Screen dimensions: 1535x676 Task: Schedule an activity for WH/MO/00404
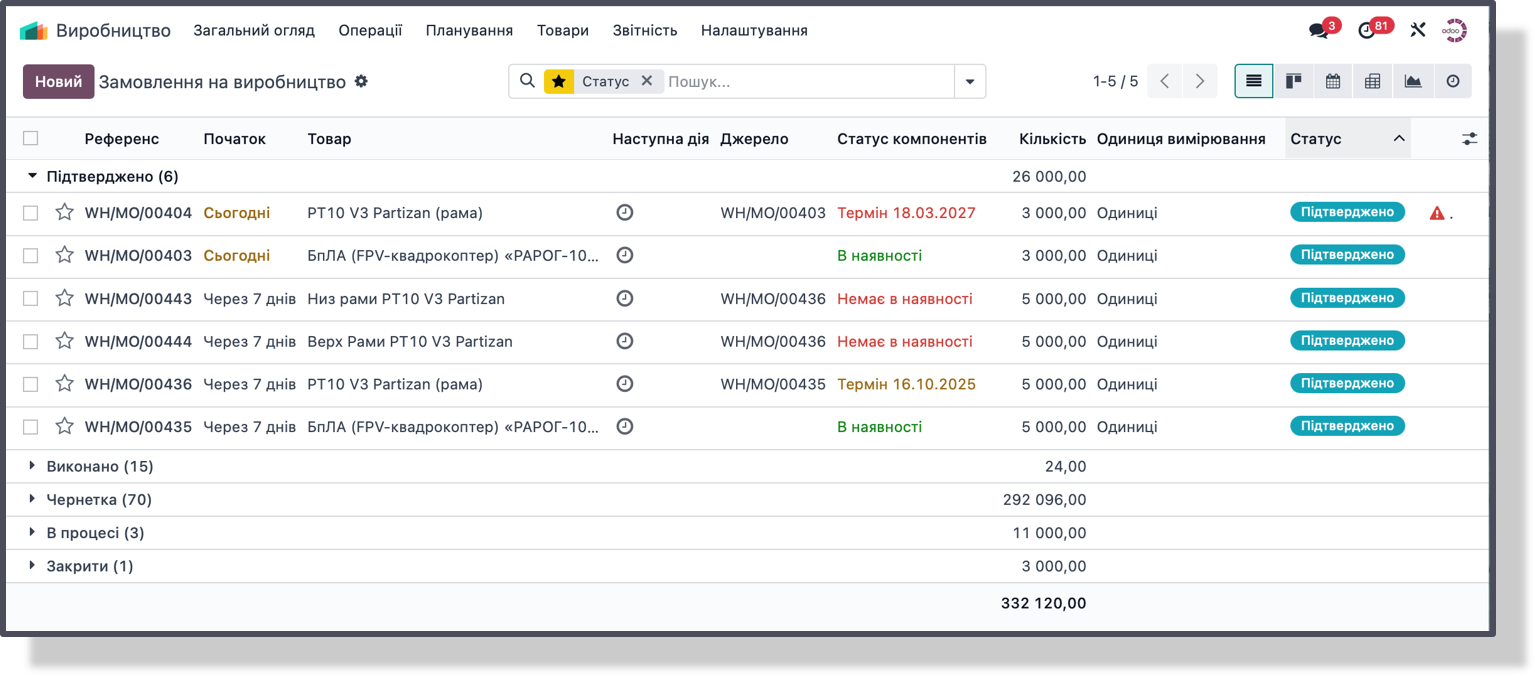click(625, 212)
